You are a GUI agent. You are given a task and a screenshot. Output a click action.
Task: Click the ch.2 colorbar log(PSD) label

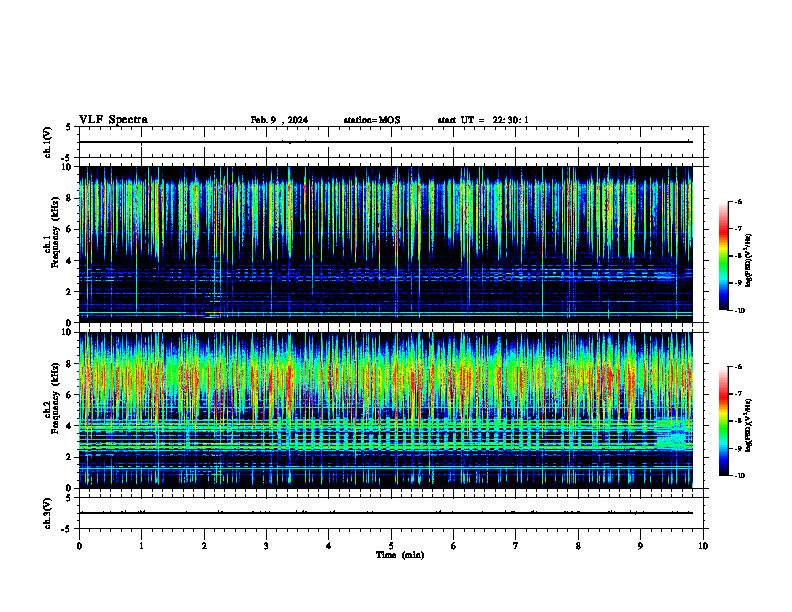click(x=749, y=425)
